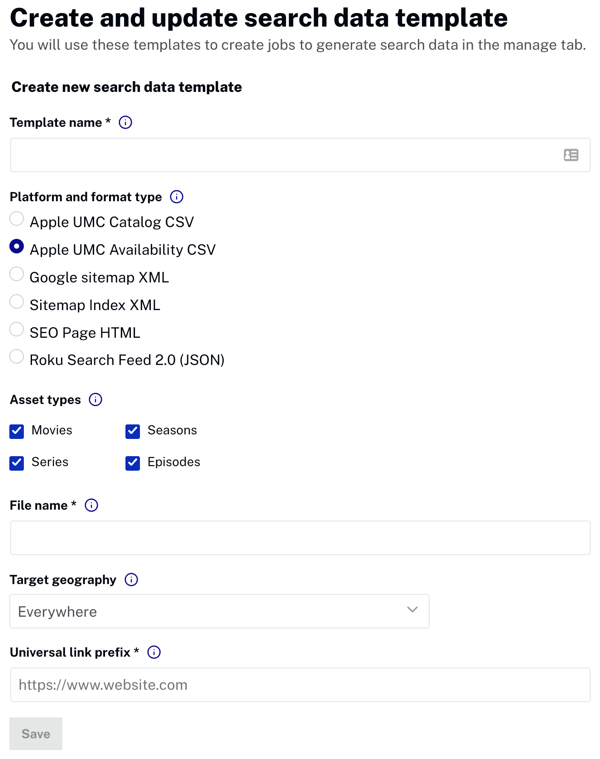Click the autofill card icon in Template name field
This screenshot has height=759, width=600.
(571, 156)
